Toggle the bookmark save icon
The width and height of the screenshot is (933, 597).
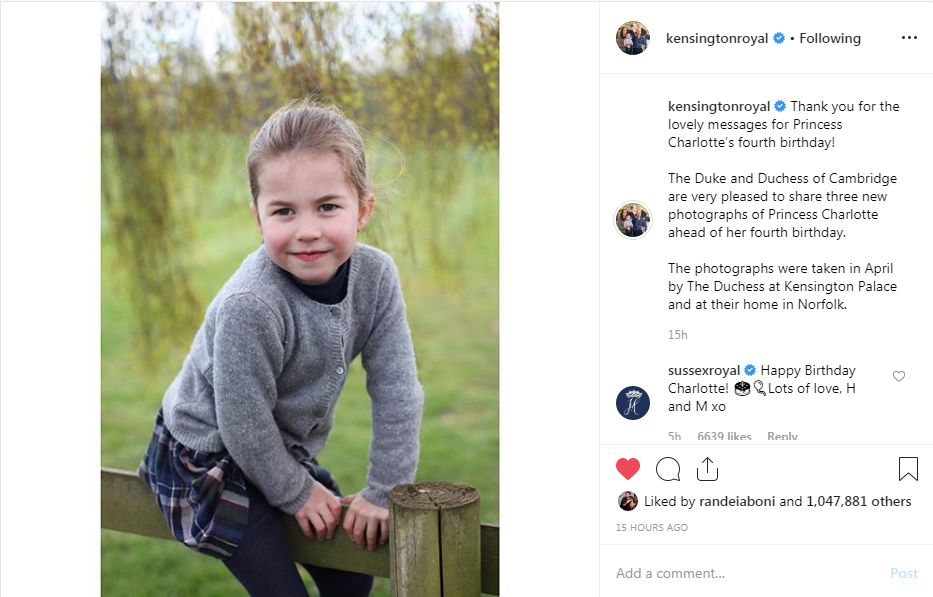(x=907, y=468)
